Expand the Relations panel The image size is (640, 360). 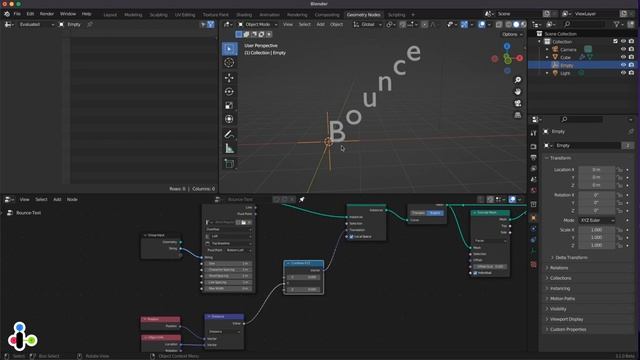[x=559, y=268]
